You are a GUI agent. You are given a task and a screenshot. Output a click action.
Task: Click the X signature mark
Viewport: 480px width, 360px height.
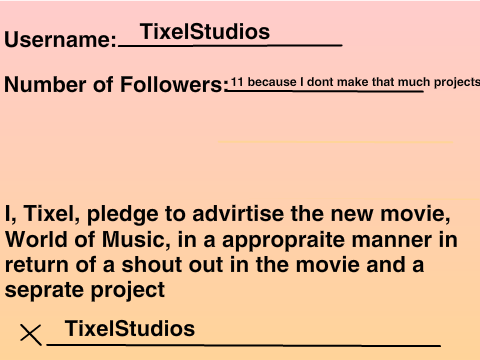(31, 334)
